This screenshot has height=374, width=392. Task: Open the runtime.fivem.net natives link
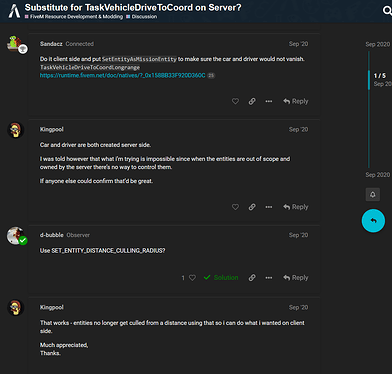click(x=122, y=75)
